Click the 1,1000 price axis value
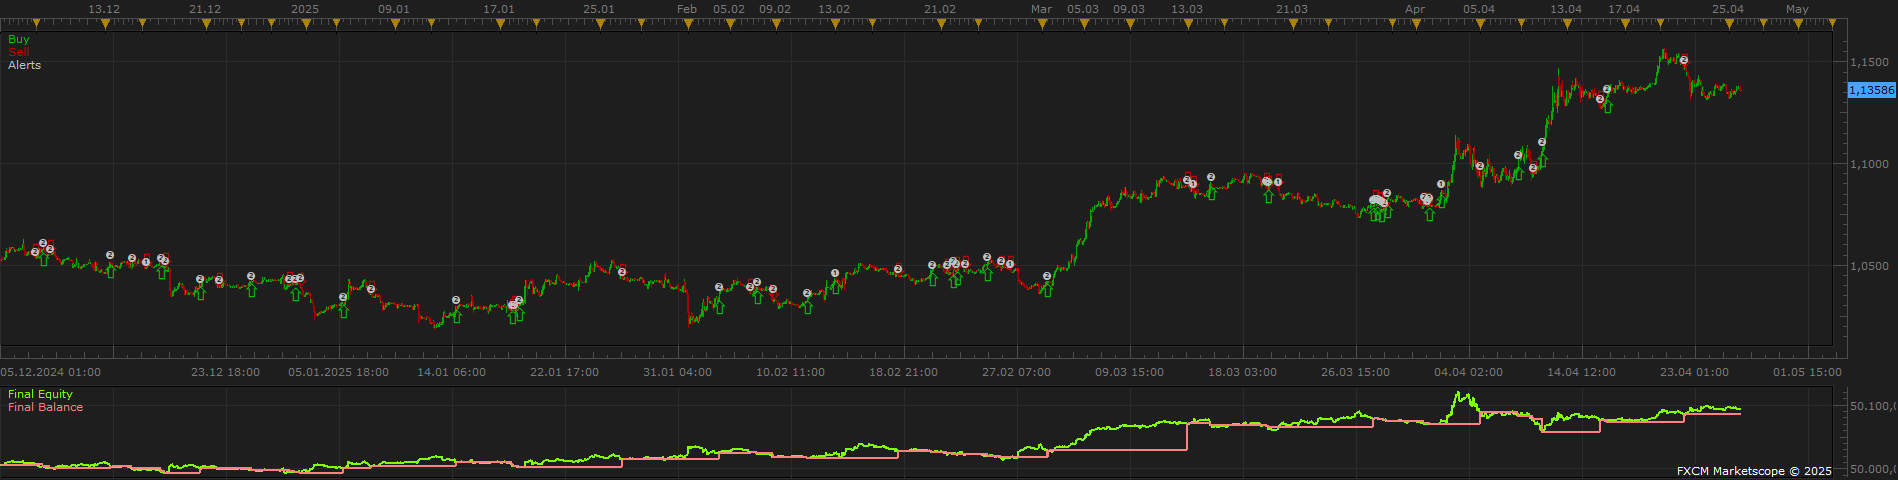The height and width of the screenshot is (480, 1898). tap(1869, 164)
